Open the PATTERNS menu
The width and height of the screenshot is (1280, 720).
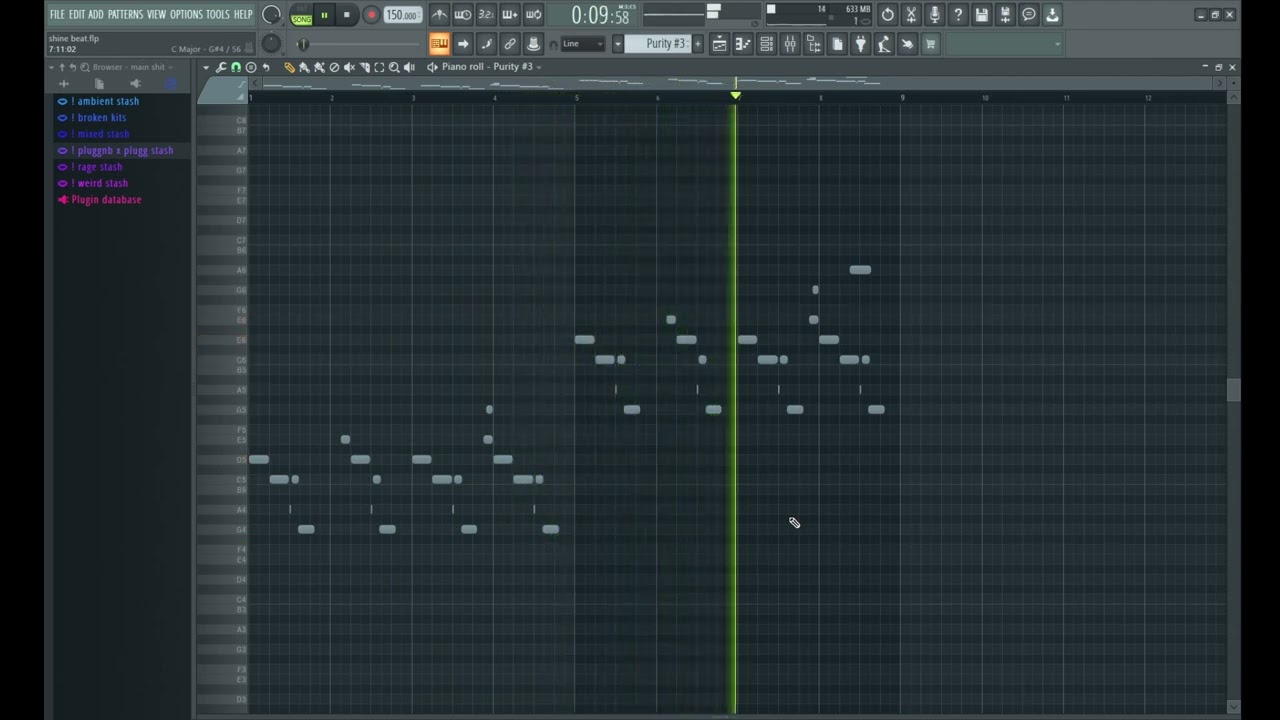tap(125, 15)
